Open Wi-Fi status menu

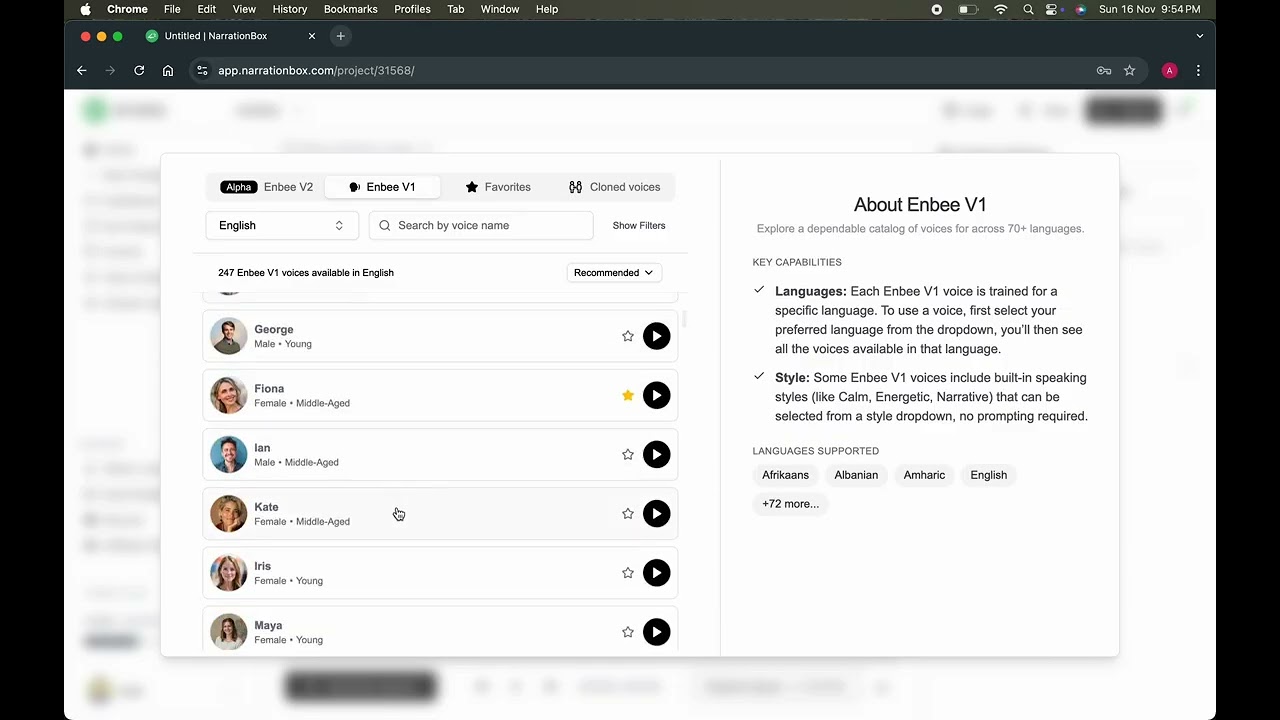click(1000, 9)
